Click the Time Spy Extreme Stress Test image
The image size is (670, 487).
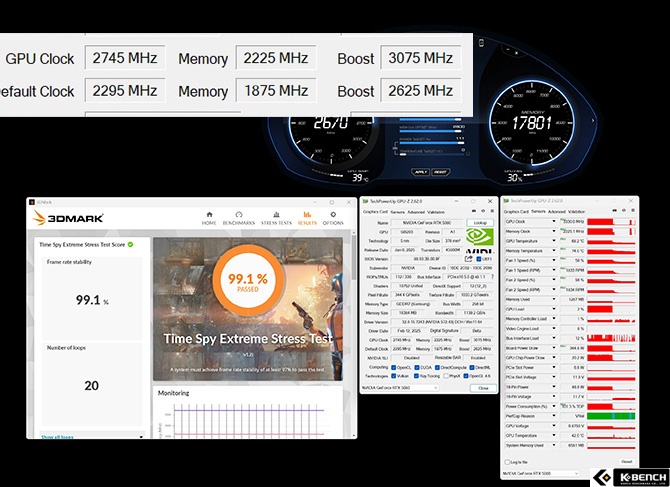point(248,309)
